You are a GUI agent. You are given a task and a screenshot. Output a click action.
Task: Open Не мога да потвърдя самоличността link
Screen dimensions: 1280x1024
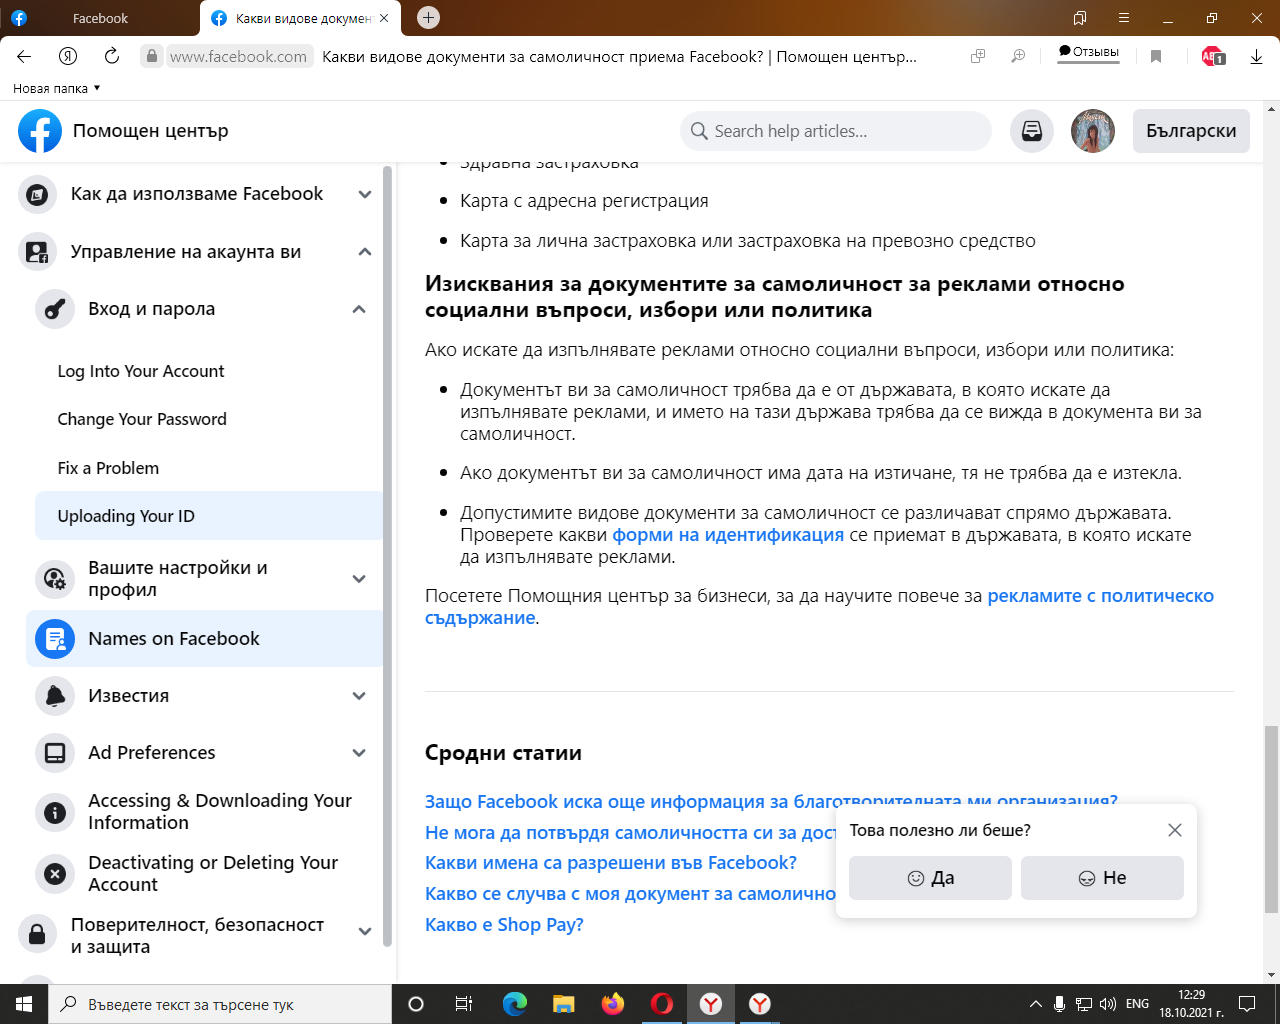630,832
